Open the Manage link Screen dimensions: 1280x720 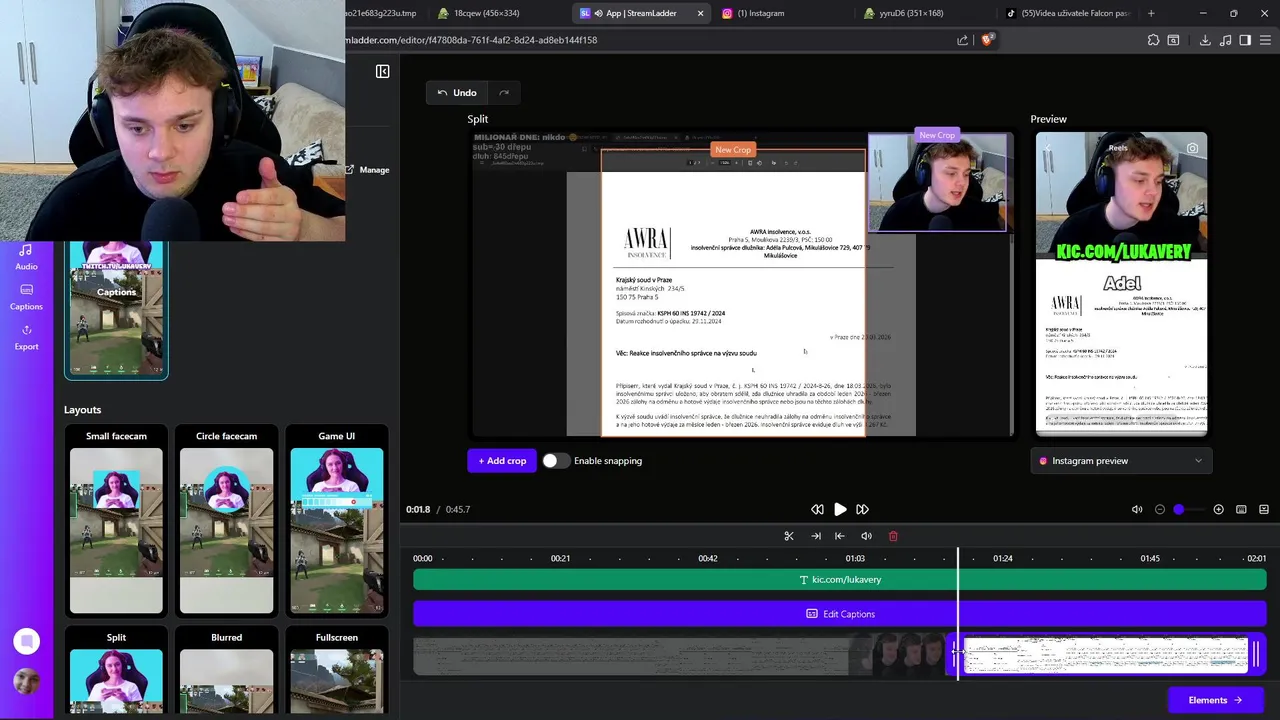(x=367, y=170)
